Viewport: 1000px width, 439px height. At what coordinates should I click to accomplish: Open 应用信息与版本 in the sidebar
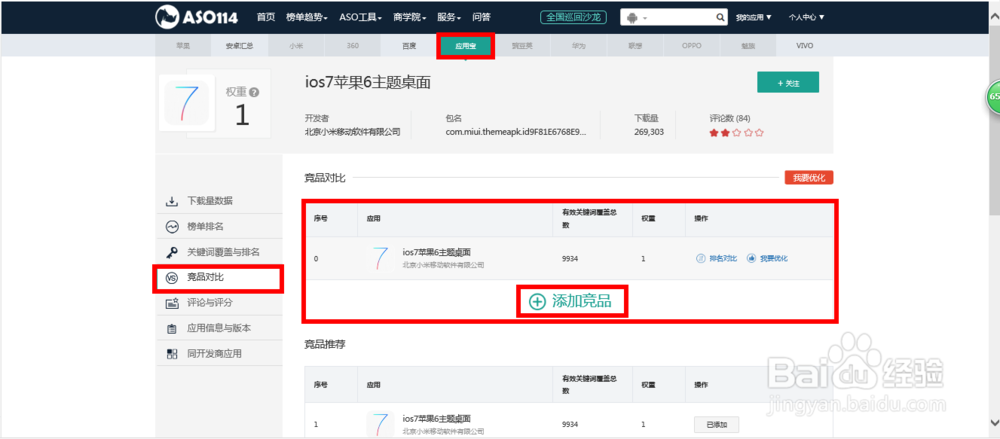click(x=219, y=329)
